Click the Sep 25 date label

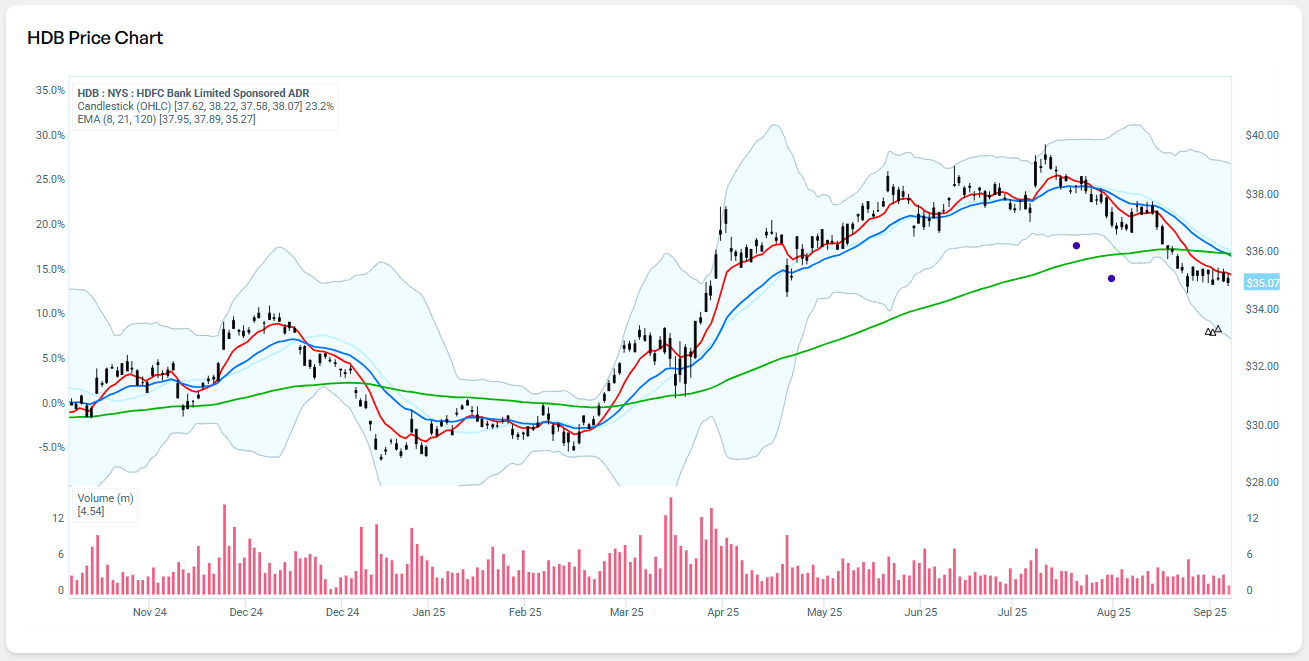(x=1210, y=612)
